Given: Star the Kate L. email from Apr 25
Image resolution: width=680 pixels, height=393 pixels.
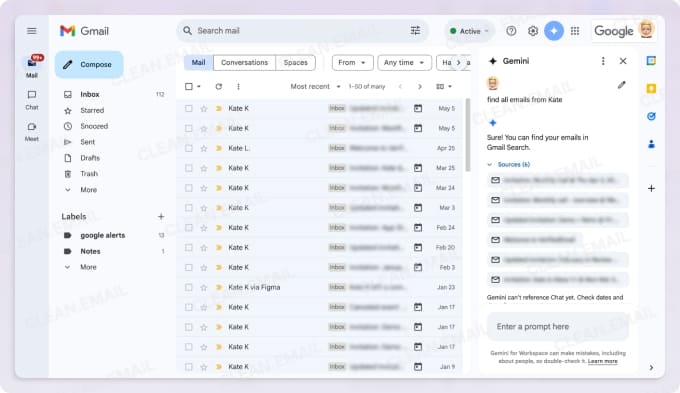Looking at the screenshot, I should (204, 148).
